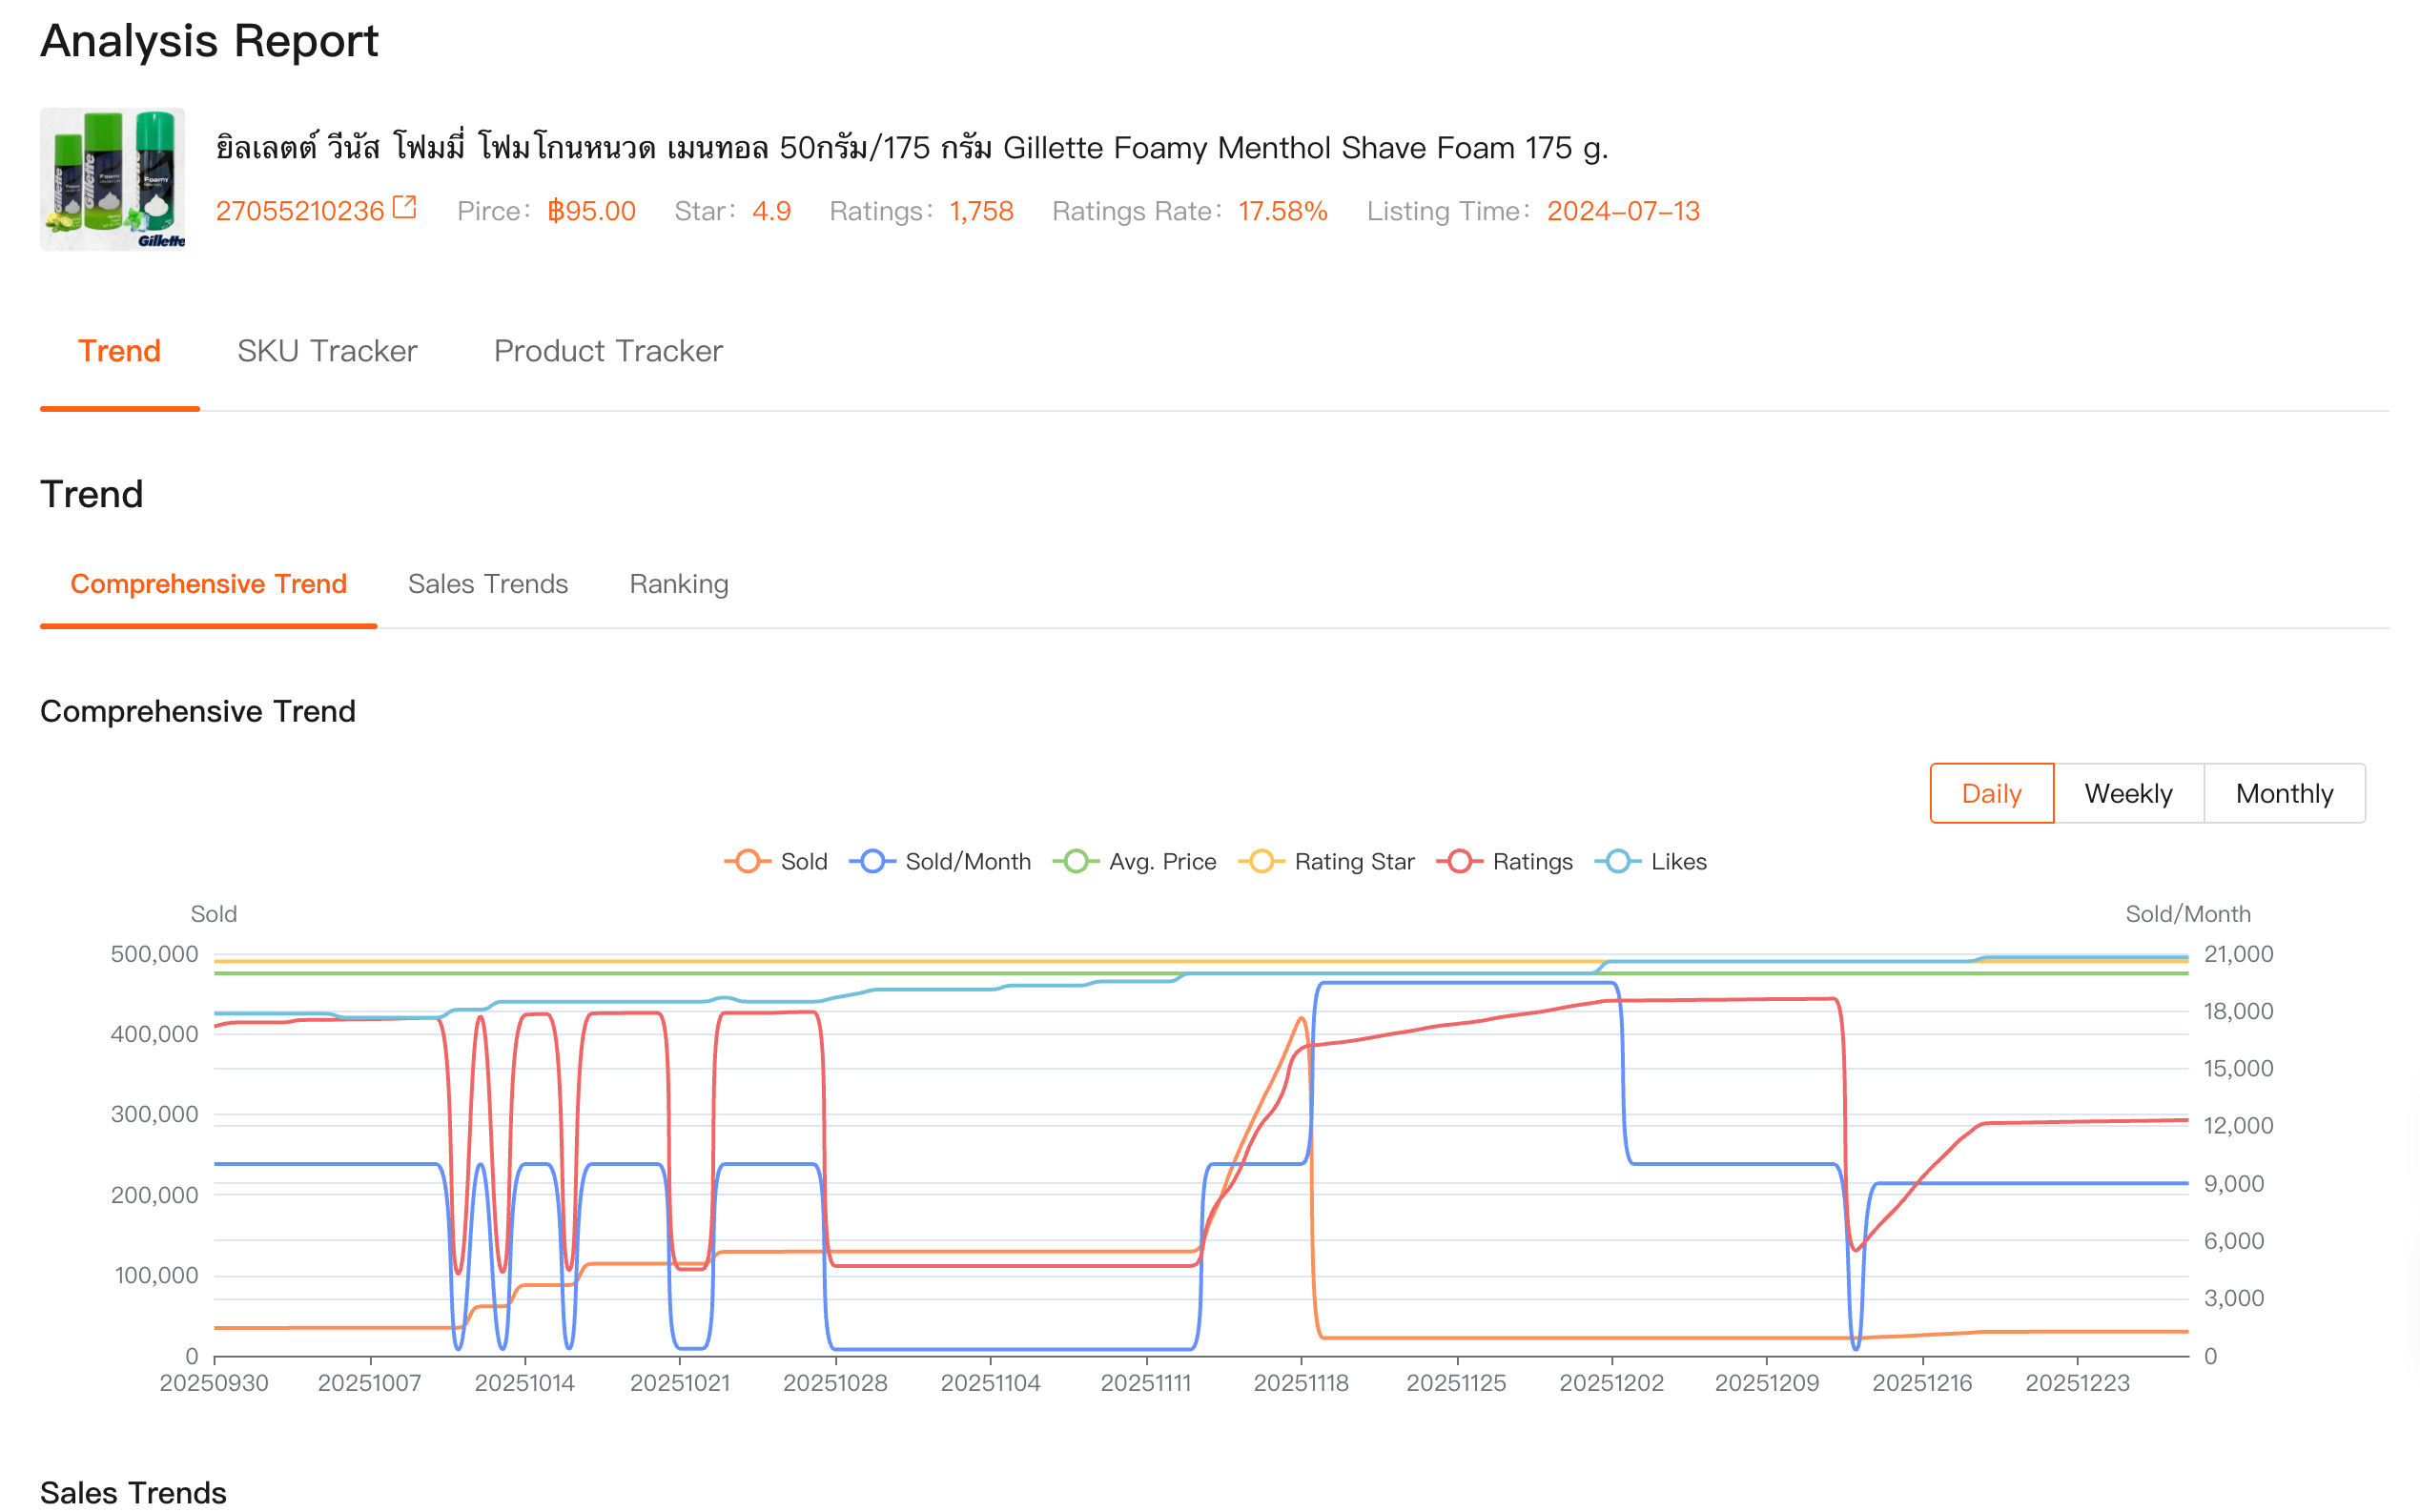Toggle the Likes legend marker
This screenshot has width=2420, height=1512.
point(1617,861)
